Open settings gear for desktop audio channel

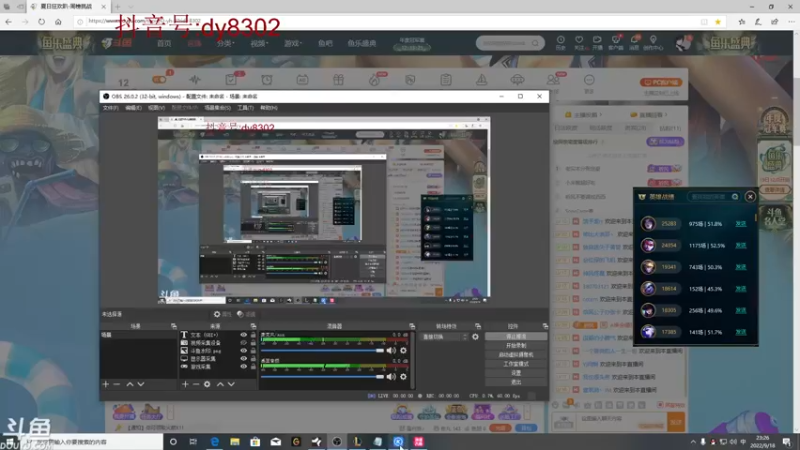[403, 377]
